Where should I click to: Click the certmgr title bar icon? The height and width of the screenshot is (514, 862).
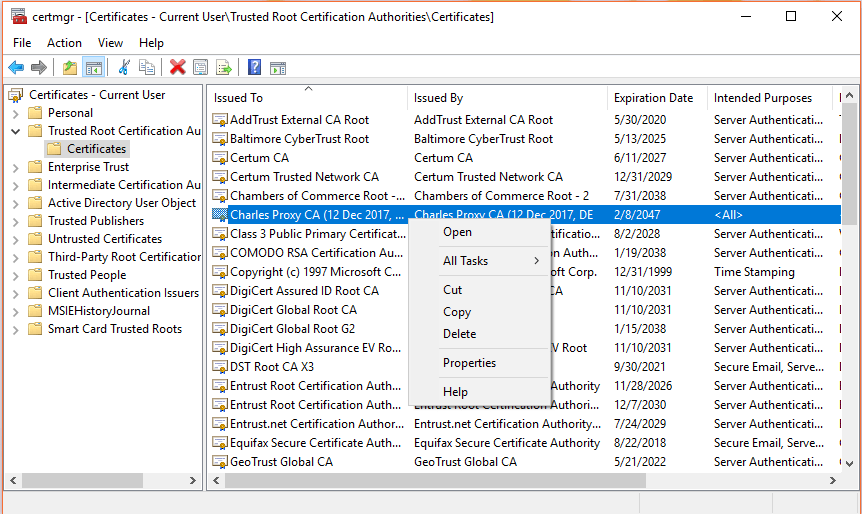(x=19, y=16)
